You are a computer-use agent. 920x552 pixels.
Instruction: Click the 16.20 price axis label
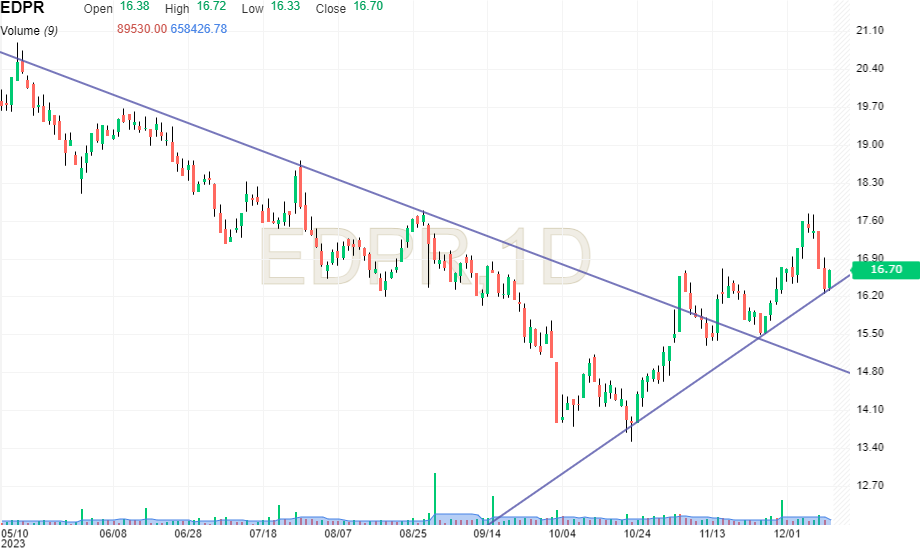click(870, 295)
